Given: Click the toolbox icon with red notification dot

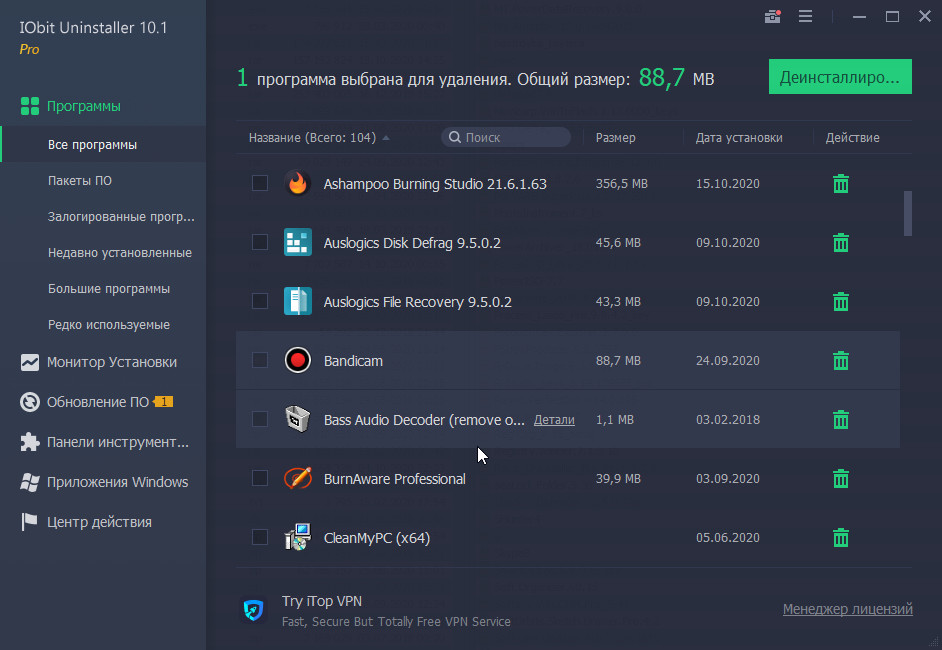Looking at the screenshot, I should pyautogui.click(x=773, y=17).
